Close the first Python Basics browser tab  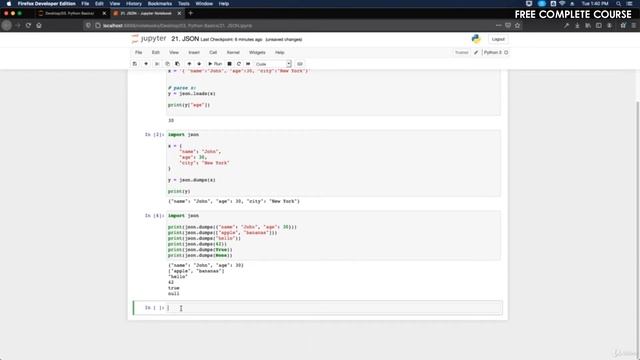point(104,13)
